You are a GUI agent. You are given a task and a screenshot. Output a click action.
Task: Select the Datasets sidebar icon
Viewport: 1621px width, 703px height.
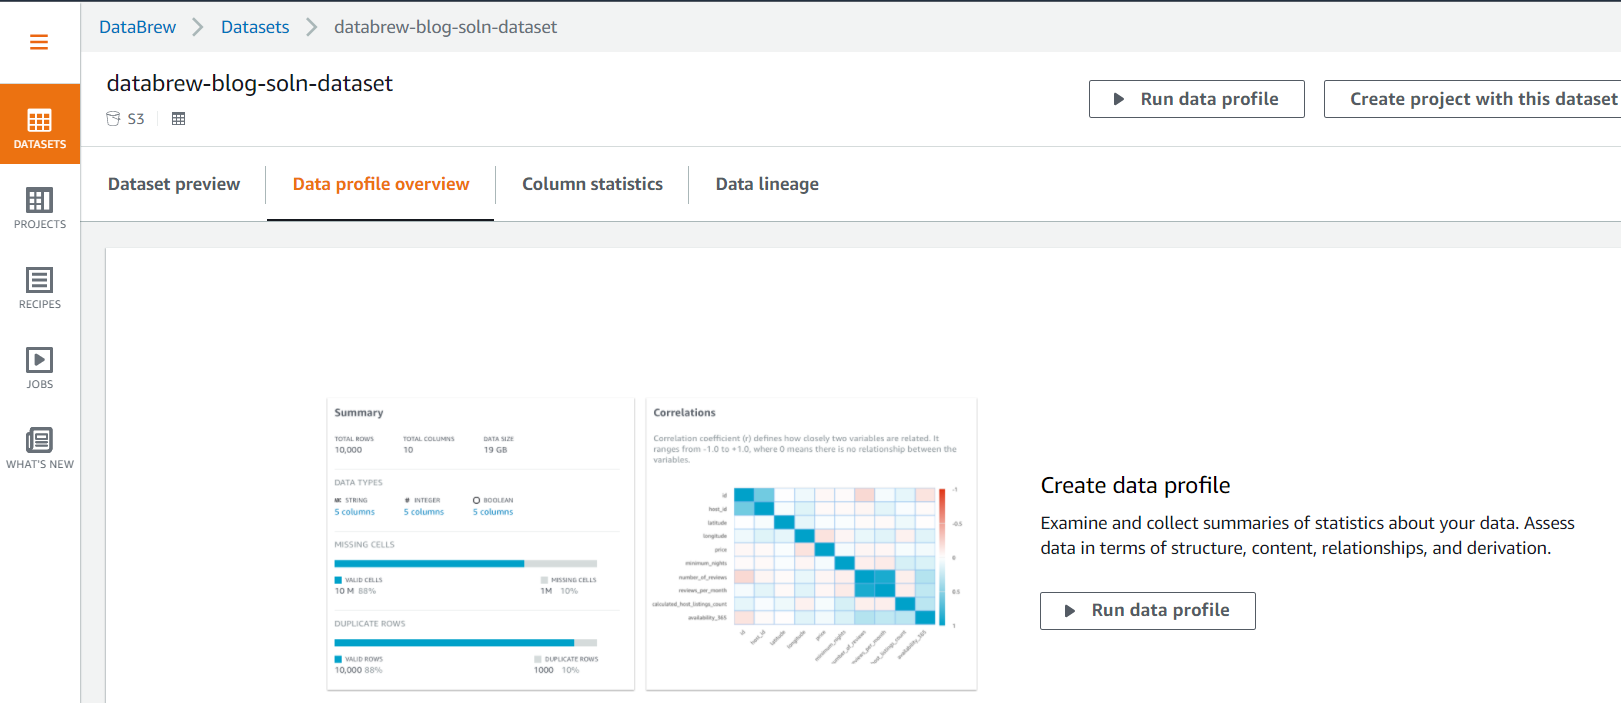click(40, 124)
